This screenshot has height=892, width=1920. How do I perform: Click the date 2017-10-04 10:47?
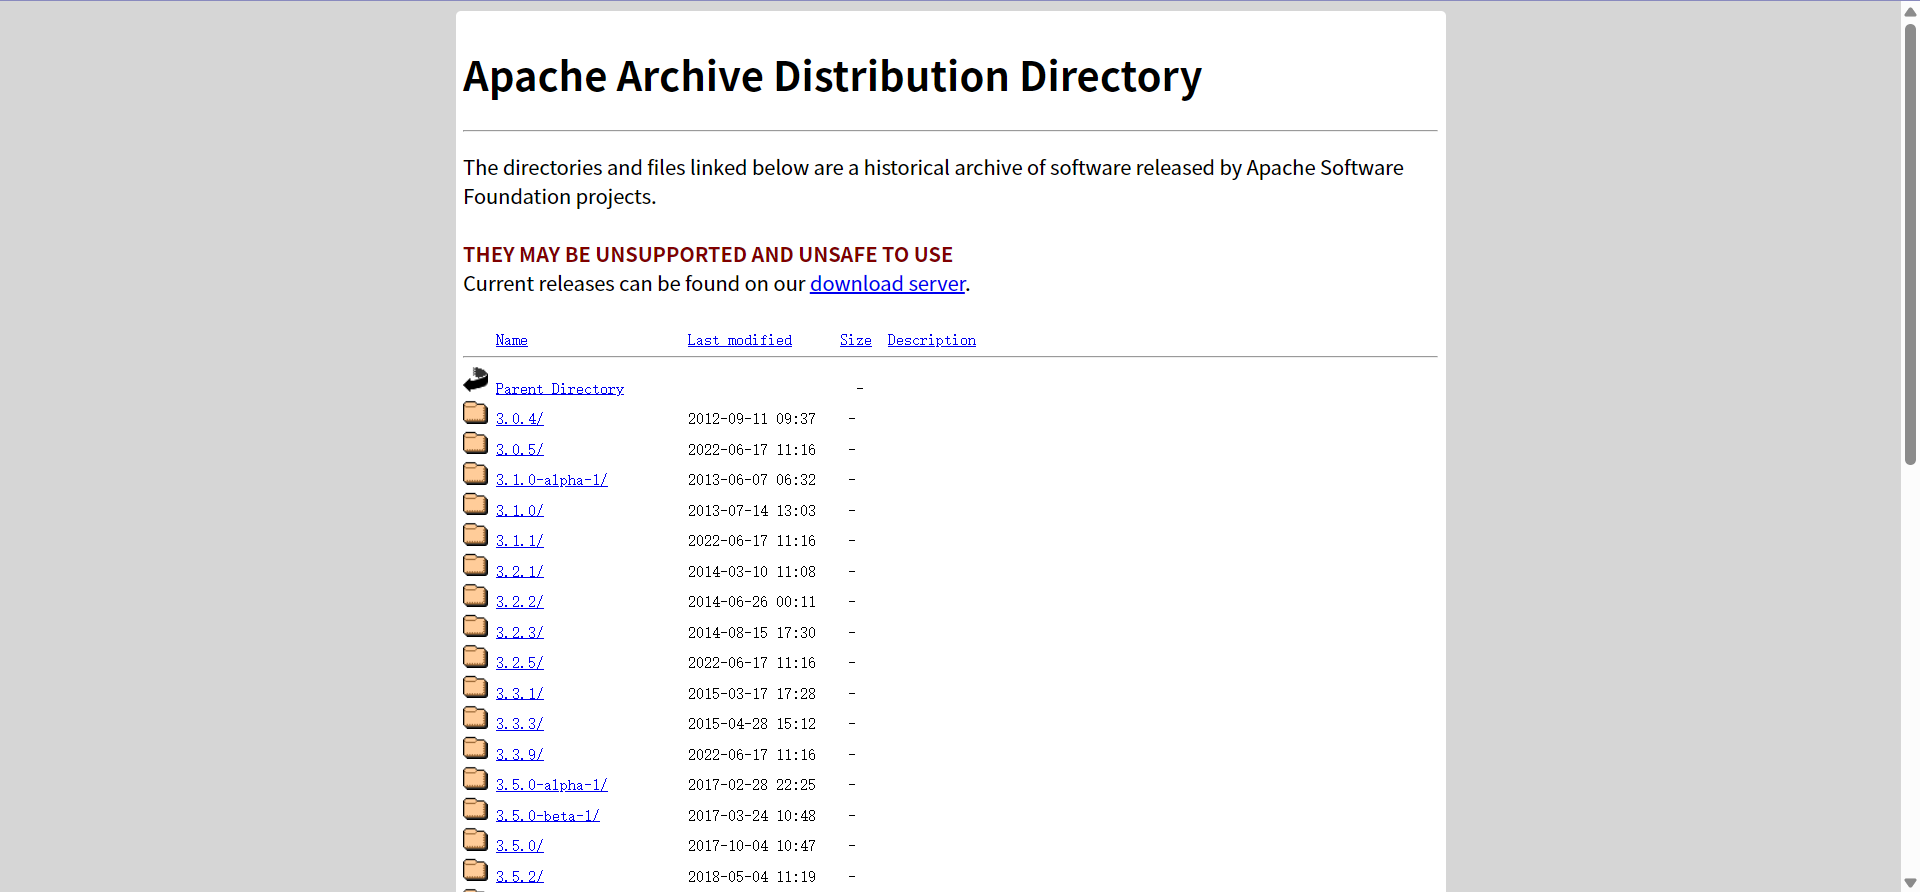[x=751, y=846]
